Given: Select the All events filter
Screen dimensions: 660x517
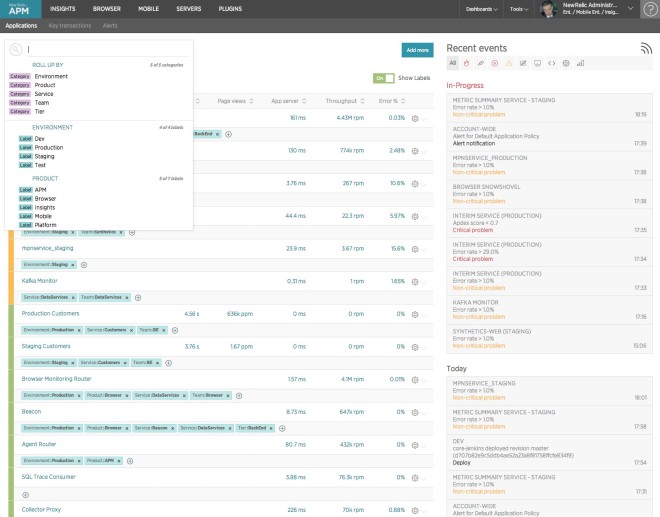Looking at the screenshot, I should [452, 64].
